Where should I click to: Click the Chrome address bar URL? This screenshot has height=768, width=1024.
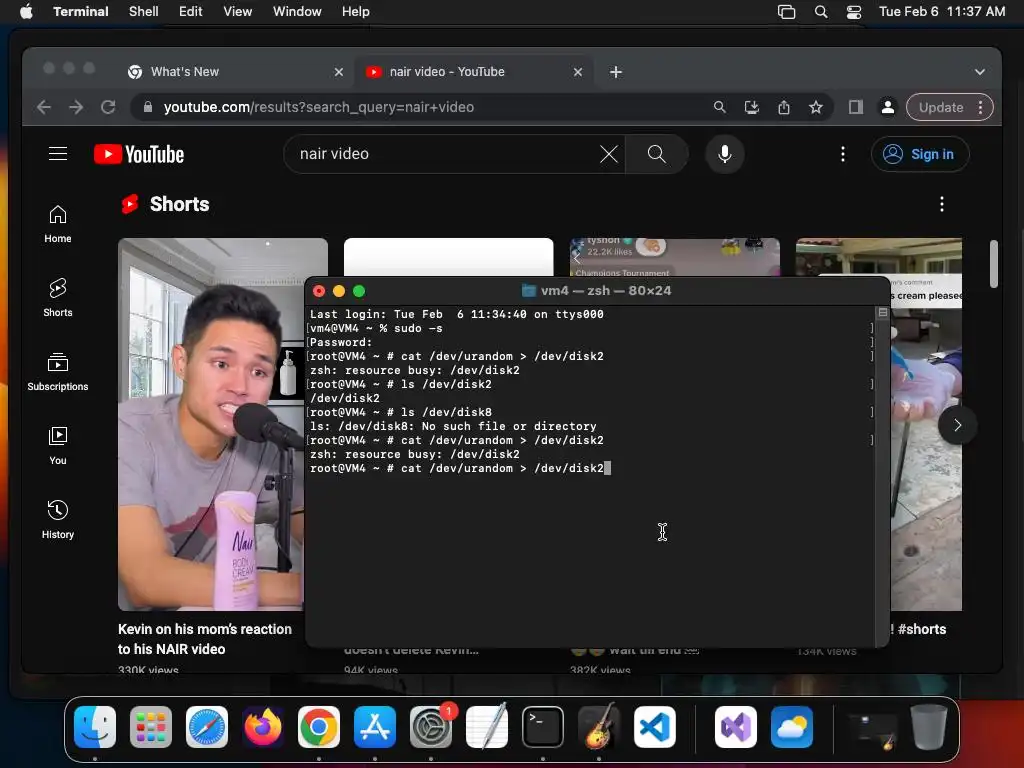click(x=319, y=107)
